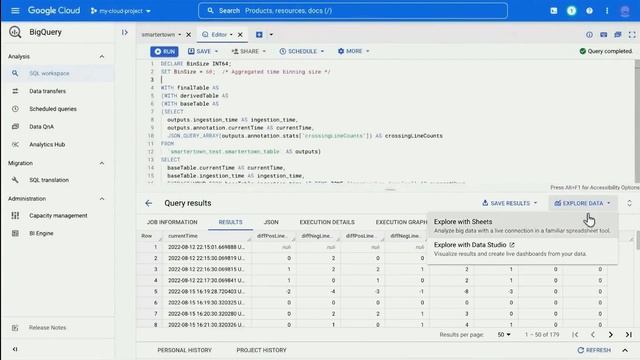This screenshot has width=640, height=360.
Task: Switch to the Editor tab
Action: [x=218, y=35]
